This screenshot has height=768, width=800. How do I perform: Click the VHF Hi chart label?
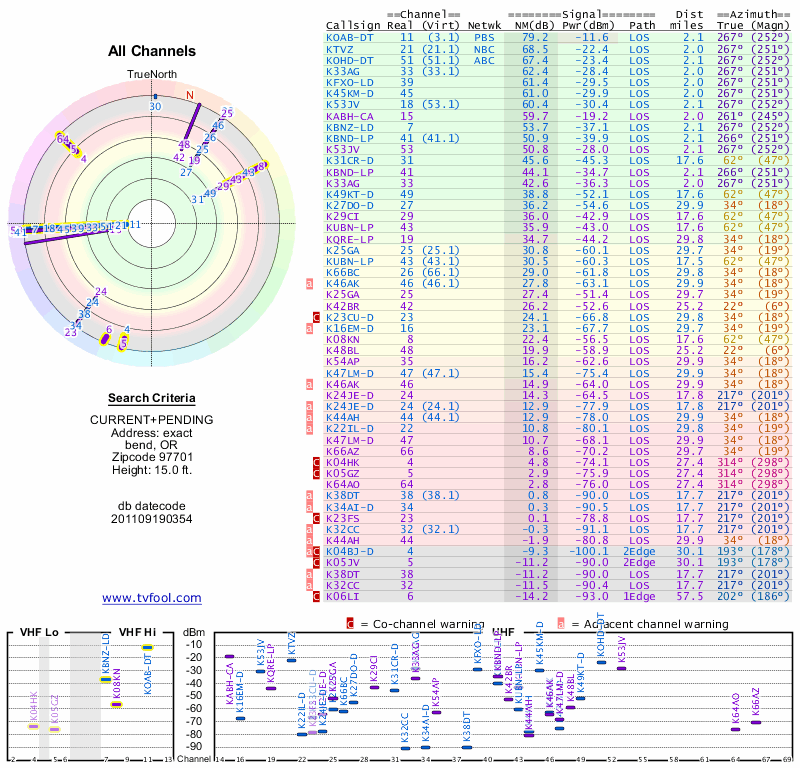point(137,632)
